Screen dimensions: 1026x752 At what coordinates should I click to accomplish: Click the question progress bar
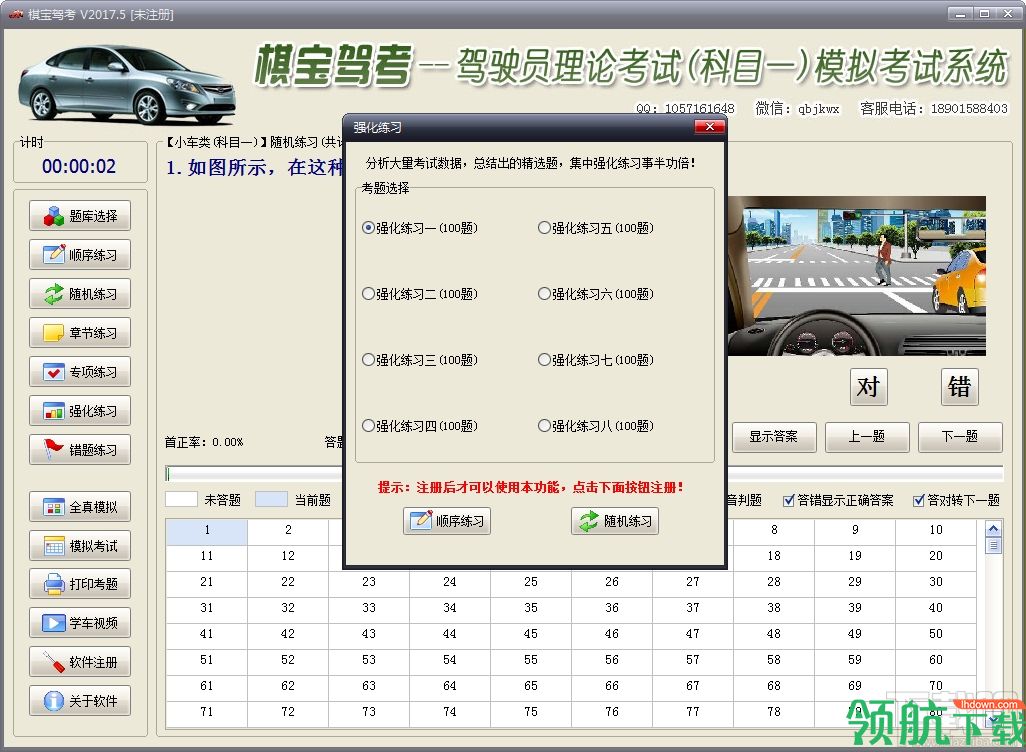(584, 473)
